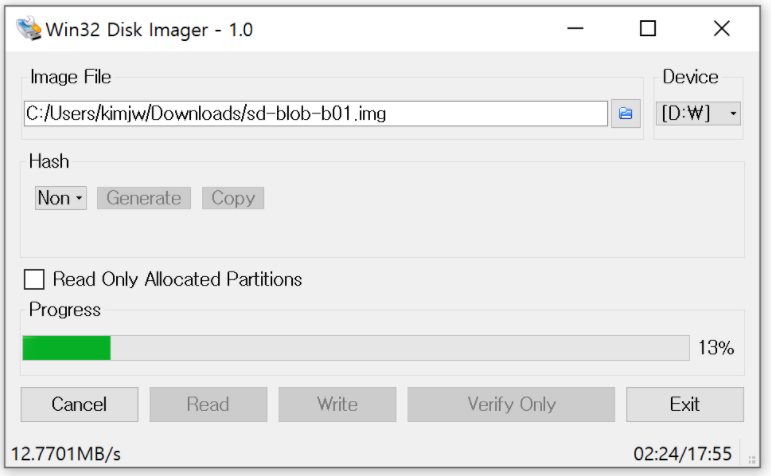Click the window resize grip corner
This screenshot has height=476, width=771.
(x=752, y=460)
